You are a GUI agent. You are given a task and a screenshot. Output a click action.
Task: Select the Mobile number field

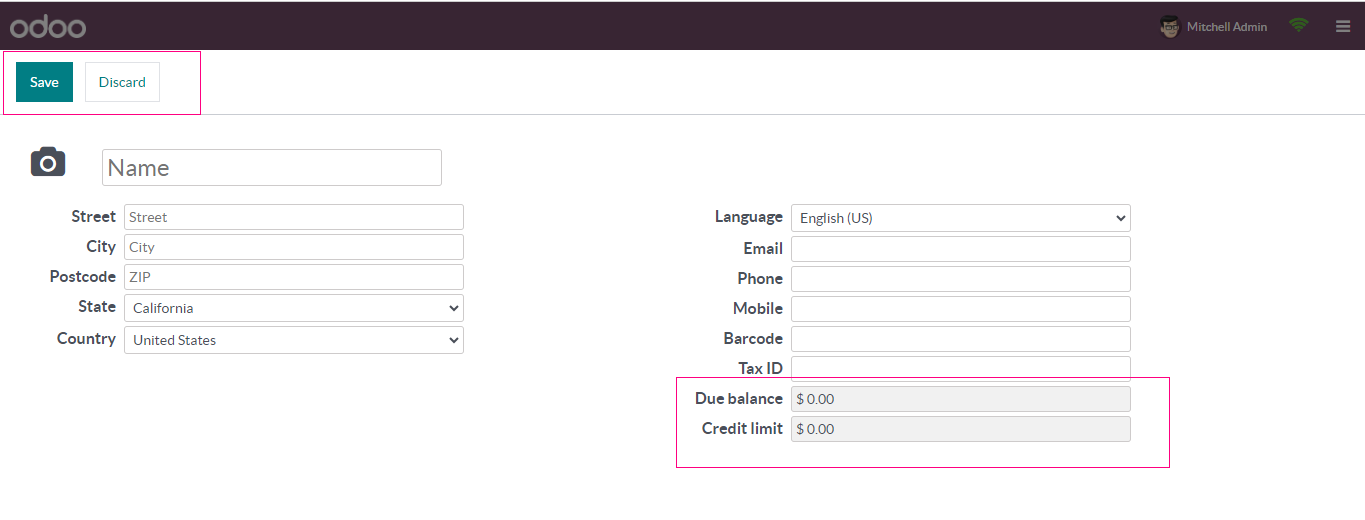(x=960, y=309)
